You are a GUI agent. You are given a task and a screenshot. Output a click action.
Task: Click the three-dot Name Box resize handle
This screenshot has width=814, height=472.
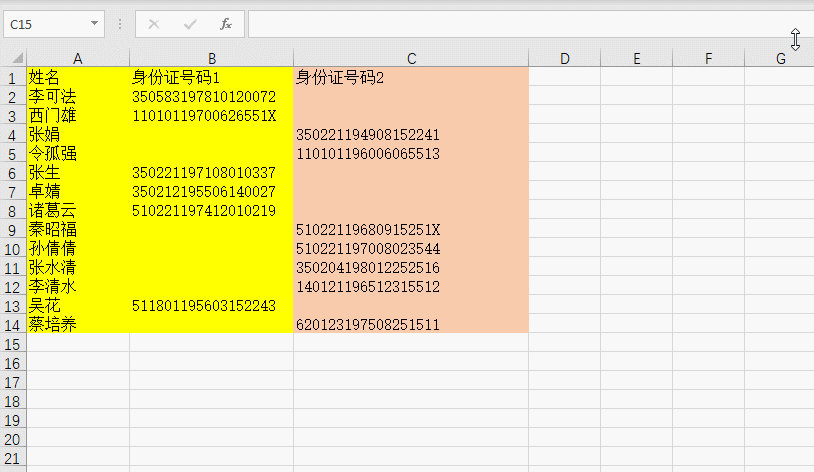(x=120, y=24)
